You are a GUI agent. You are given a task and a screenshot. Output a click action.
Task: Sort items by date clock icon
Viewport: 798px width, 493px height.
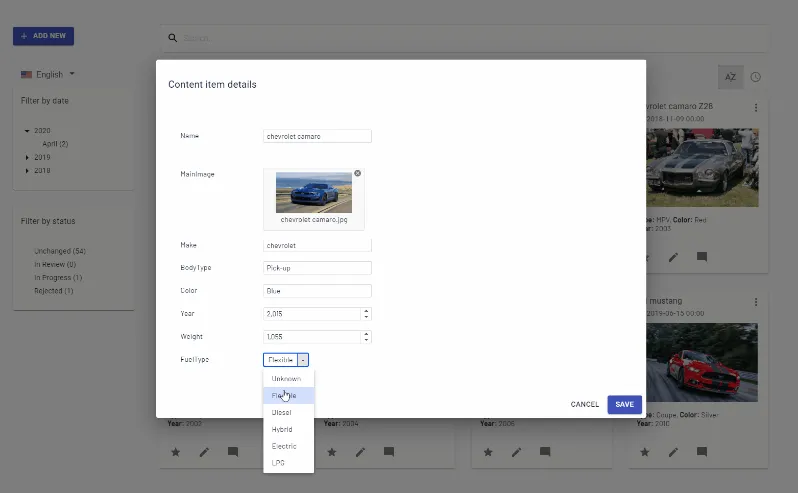click(756, 77)
